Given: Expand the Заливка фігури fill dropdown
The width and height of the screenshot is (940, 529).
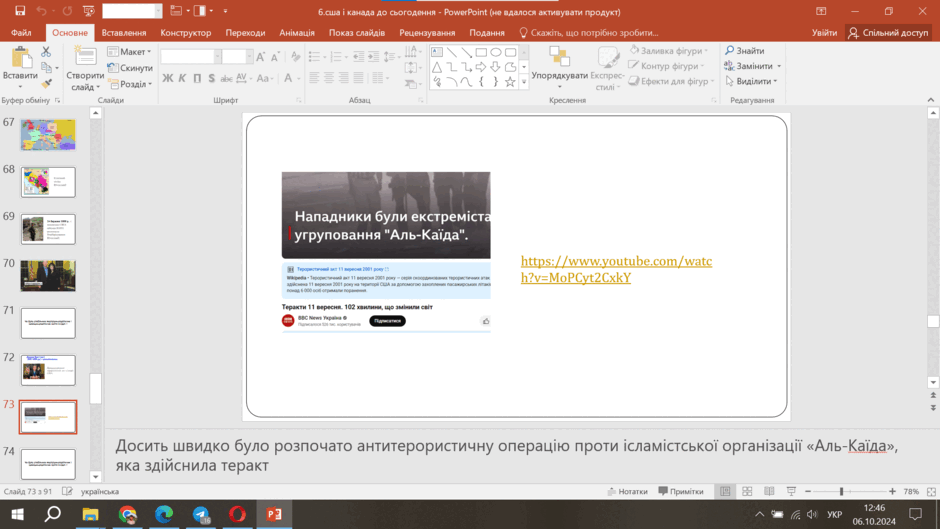Looking at the screenshot, I should click(x=669, y=51).
